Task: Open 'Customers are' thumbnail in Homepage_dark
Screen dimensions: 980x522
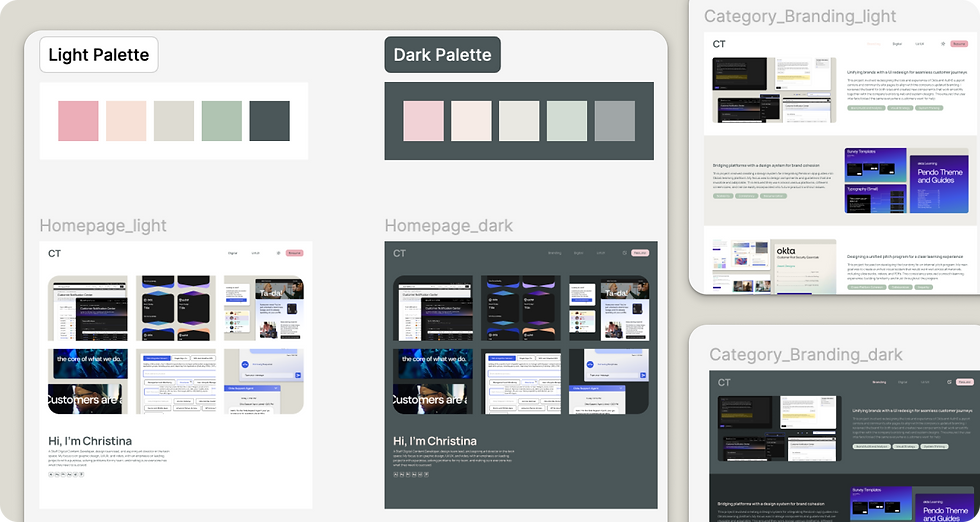Action: coord(432,381)
